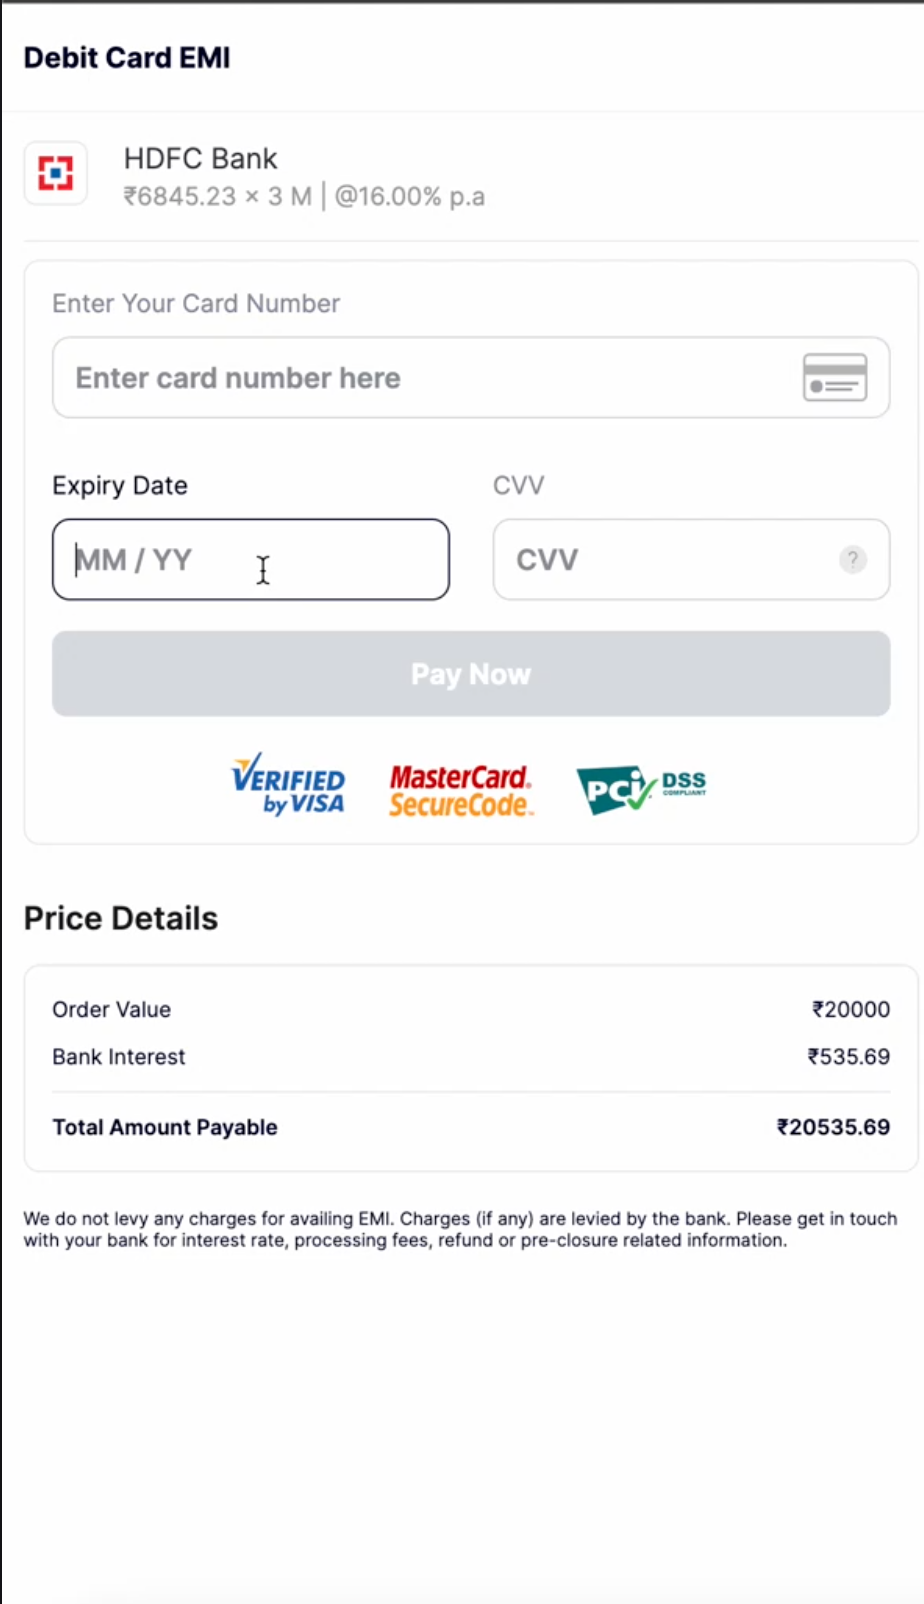The height and width of the screenshot is (1604, 924).
Task: Click the Verified by Visa logo
Action: (x=288, y=784)
